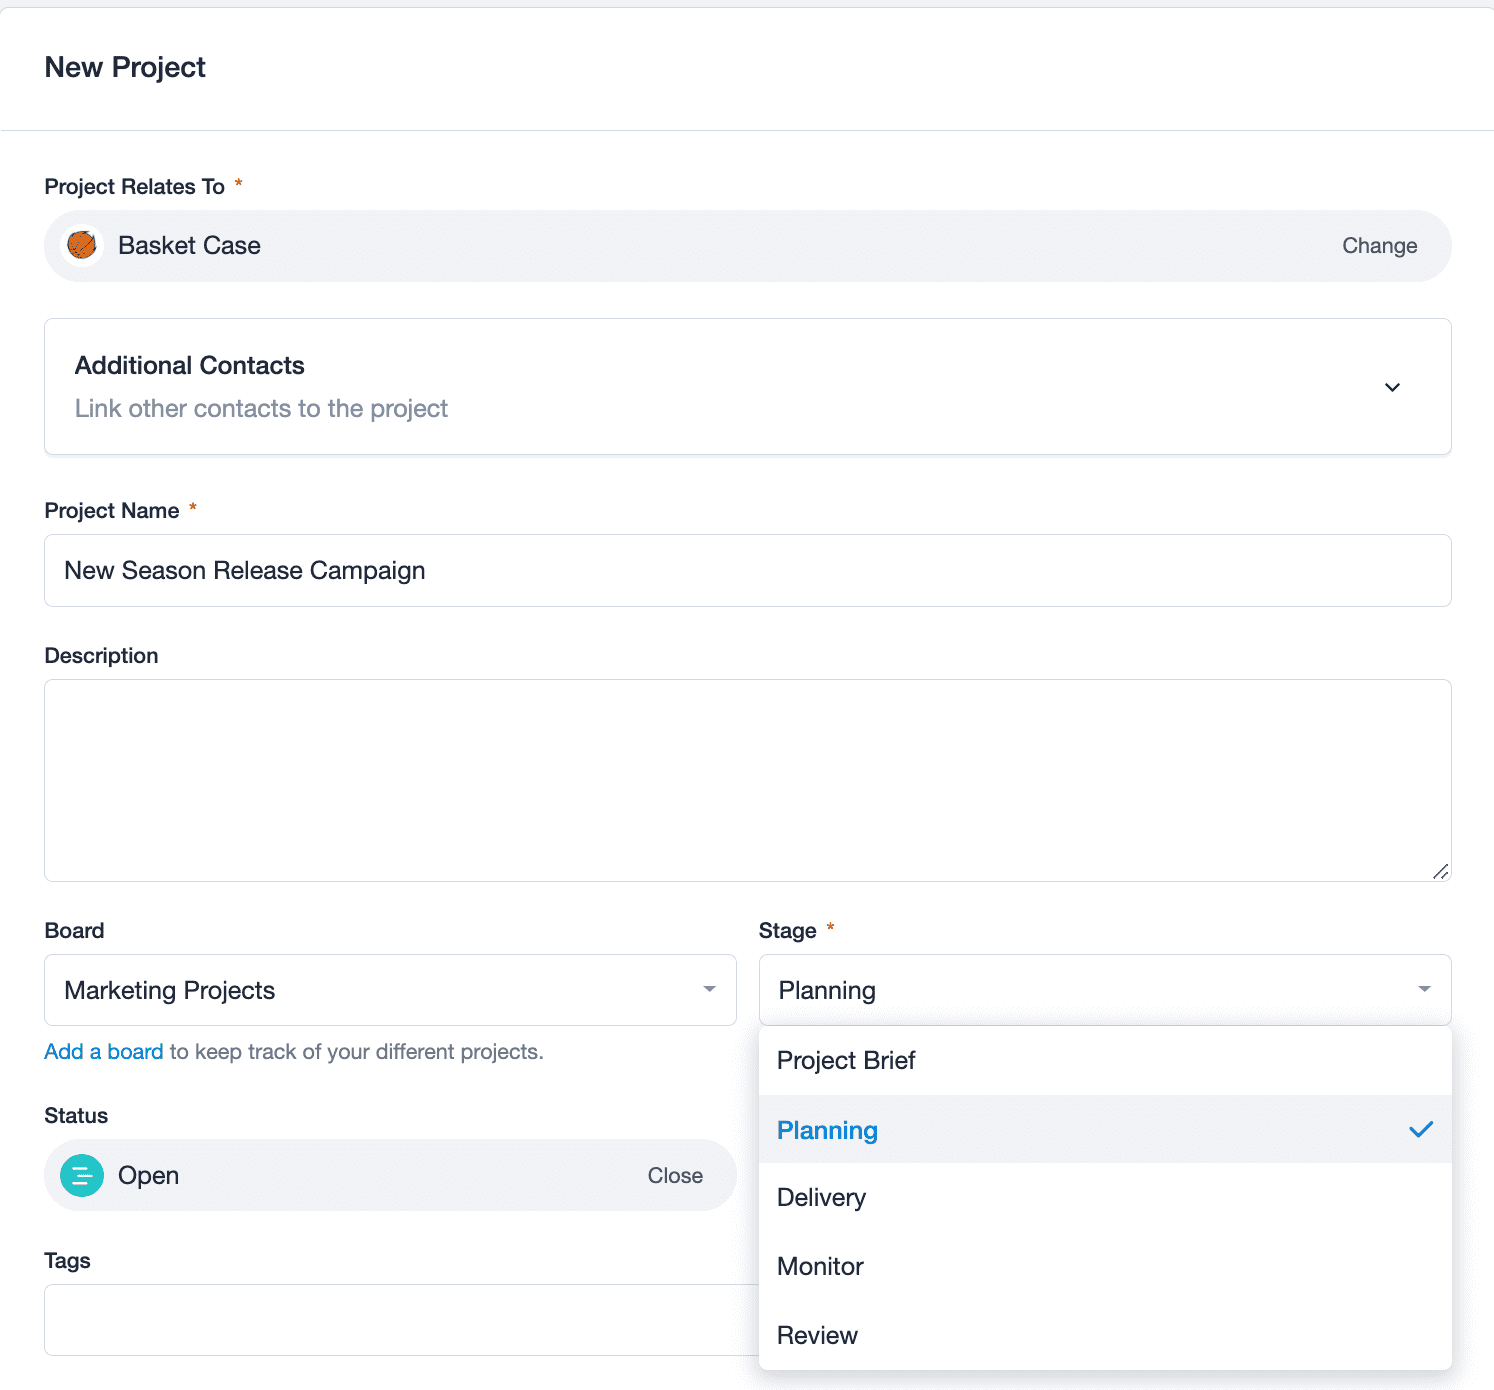Image resolution: width=1494 pixels, height=1390 pixels.
Task: Click the Status field label
Action: [76, 1116]
